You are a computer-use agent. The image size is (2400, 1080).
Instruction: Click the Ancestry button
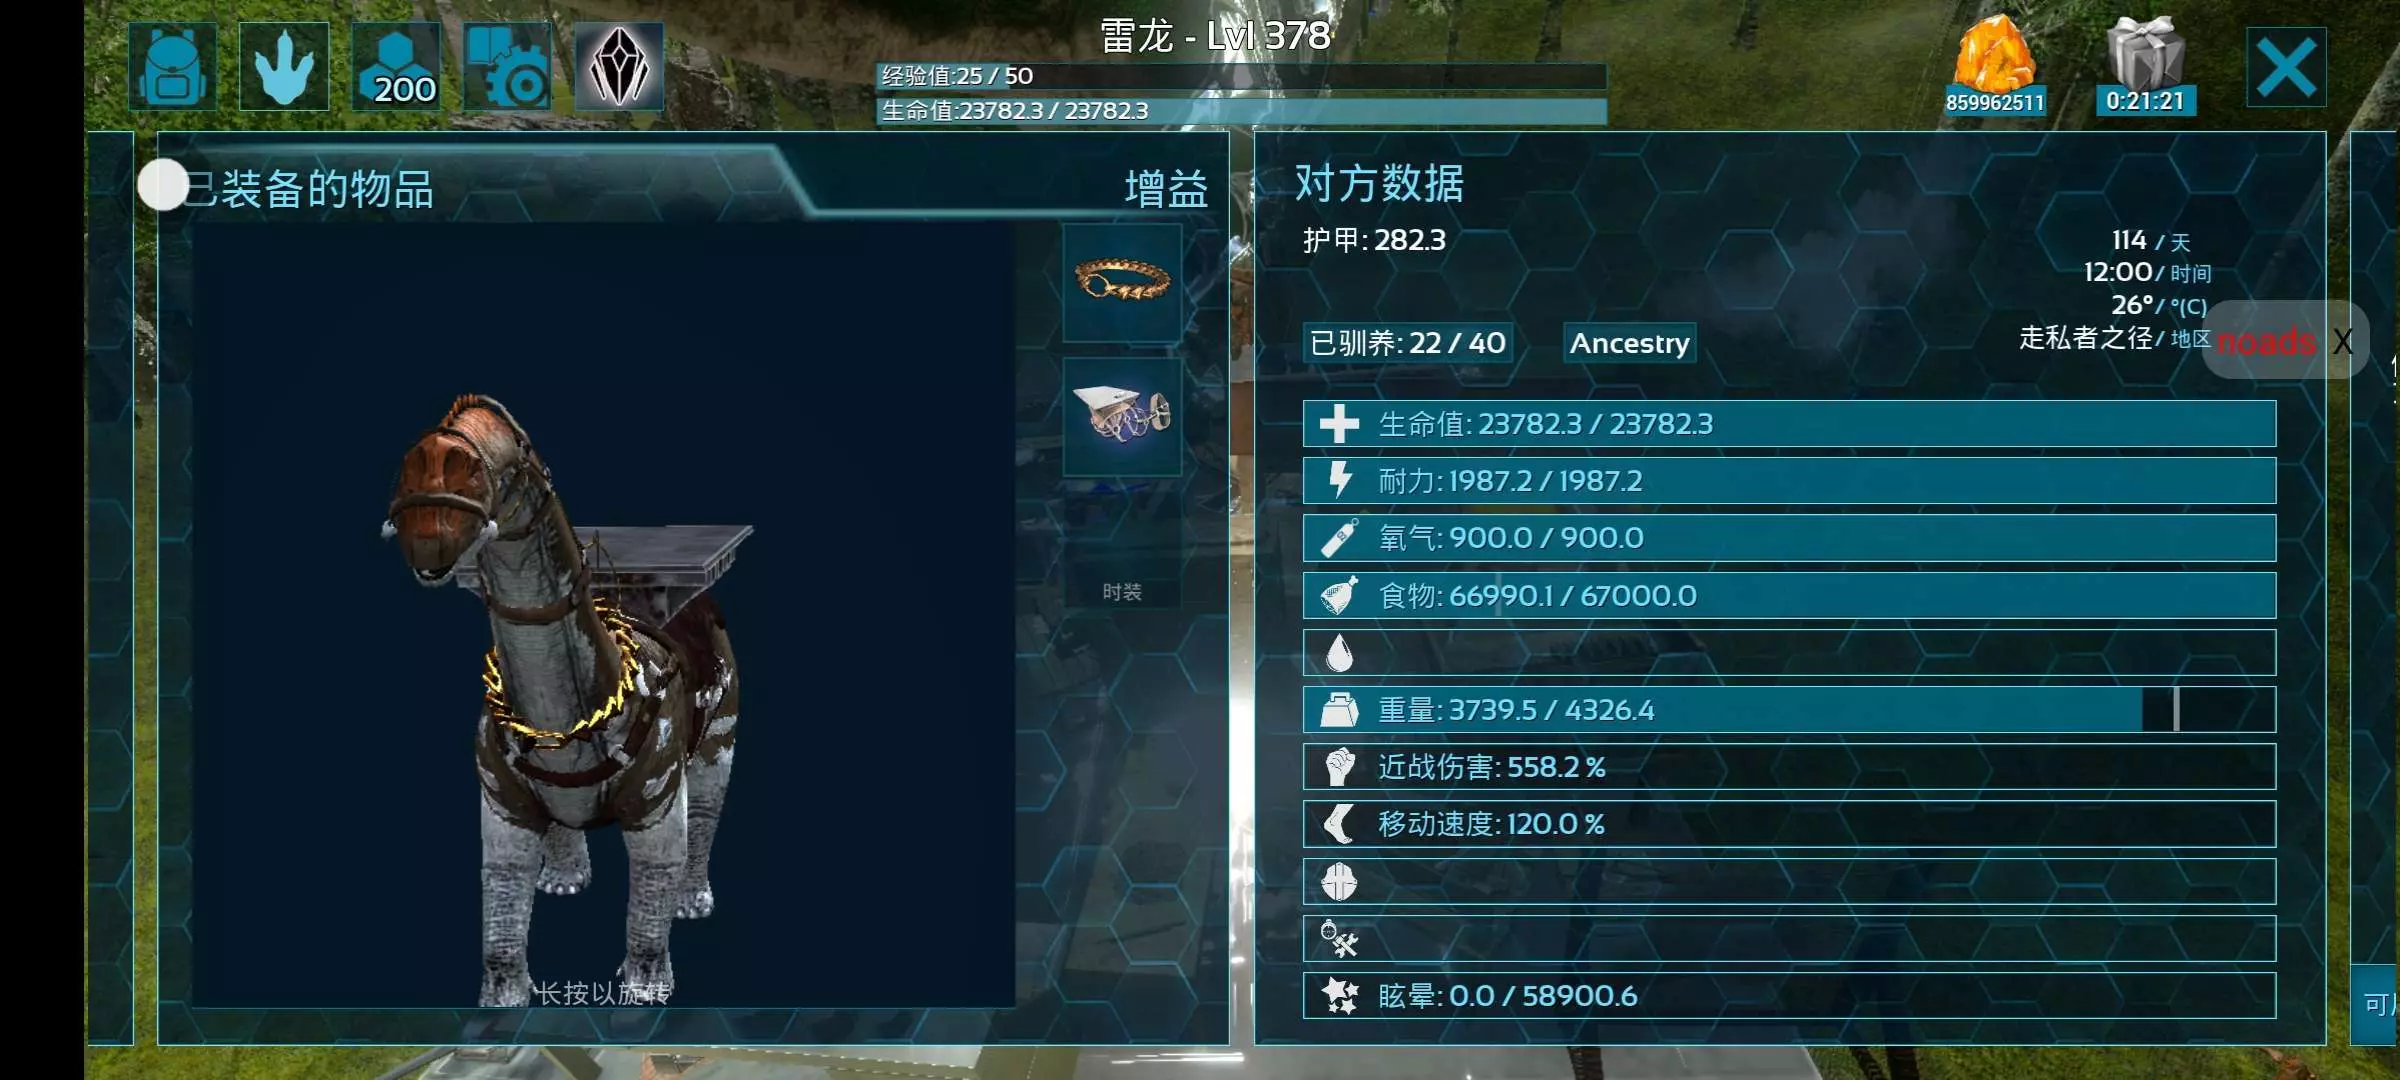pyautogui.click(x=1630, y=343)
